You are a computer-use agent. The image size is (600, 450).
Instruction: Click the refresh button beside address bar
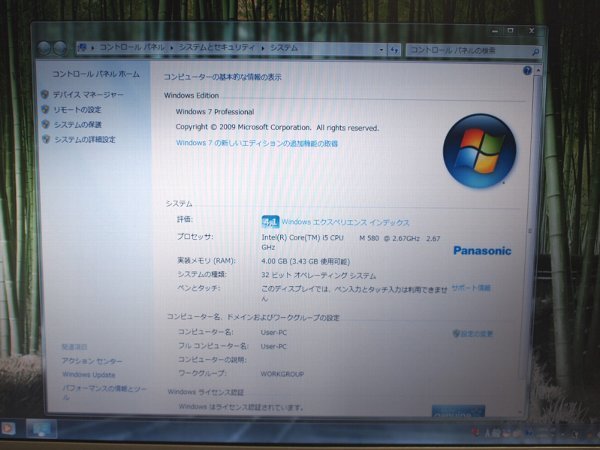point(394,50)
